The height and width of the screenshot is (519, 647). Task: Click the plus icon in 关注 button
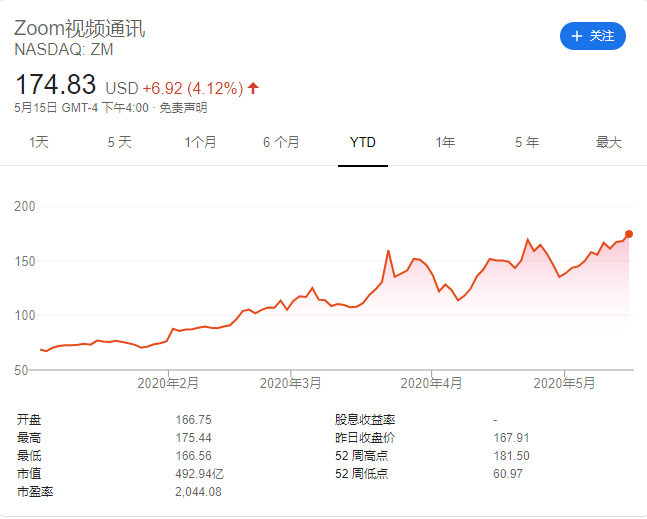[x=576, y=36]
